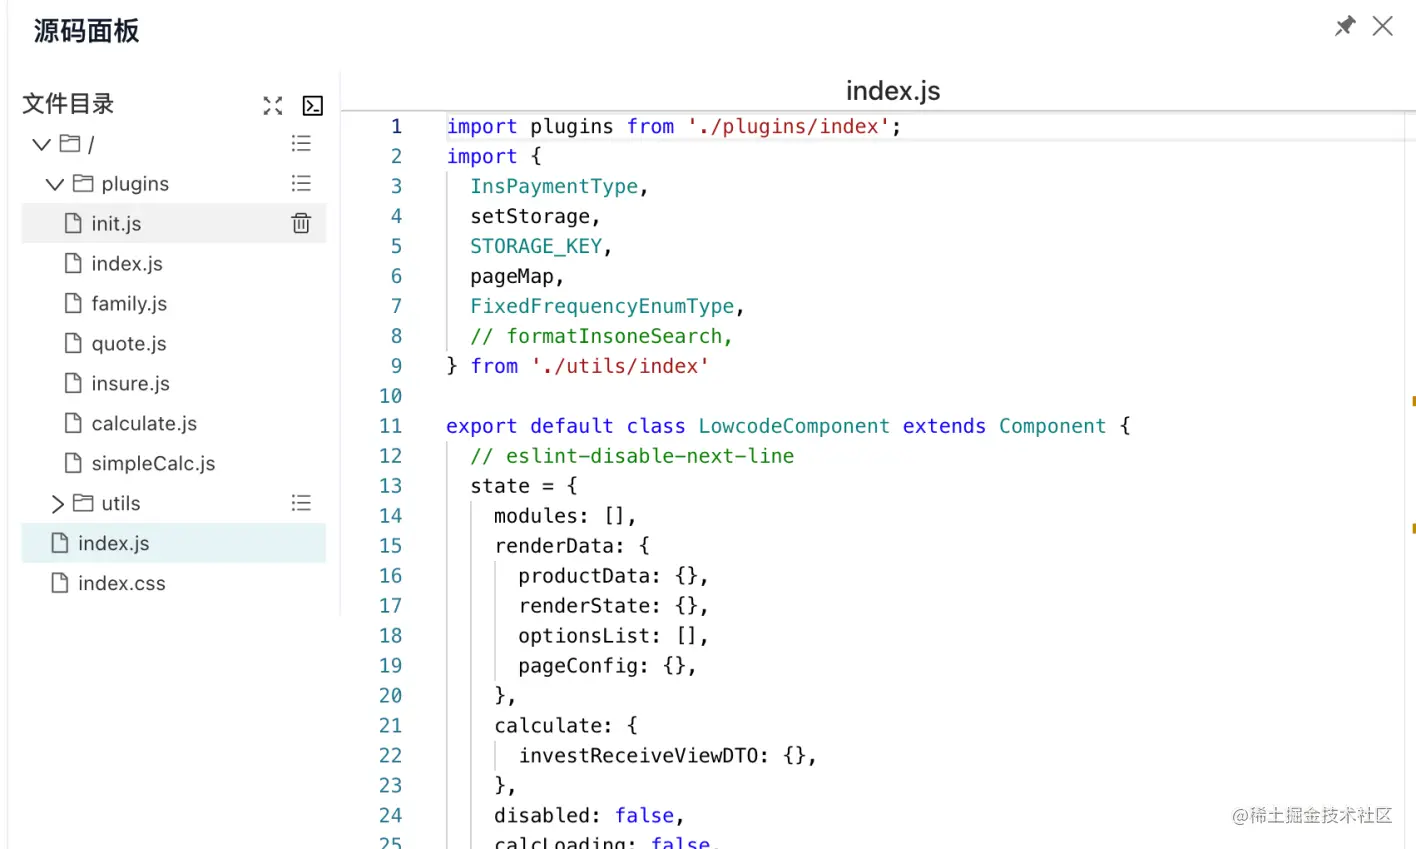1416x849 pixels.
Task: Click the 'modules: [],' code line
Action: point(565,517)
